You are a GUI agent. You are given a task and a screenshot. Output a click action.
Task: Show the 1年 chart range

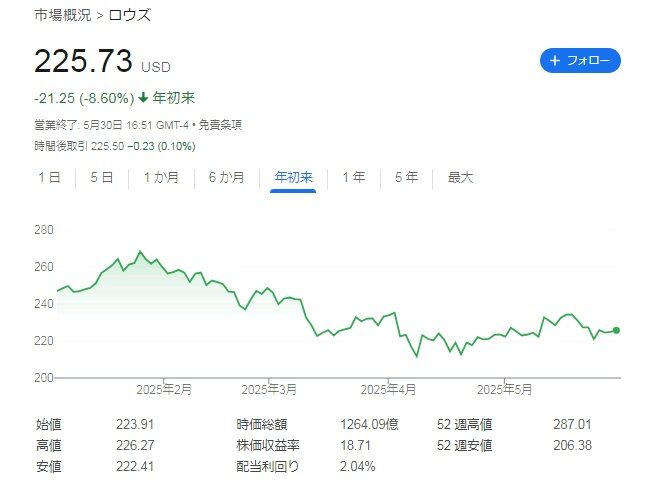click(x=354, y=178)
